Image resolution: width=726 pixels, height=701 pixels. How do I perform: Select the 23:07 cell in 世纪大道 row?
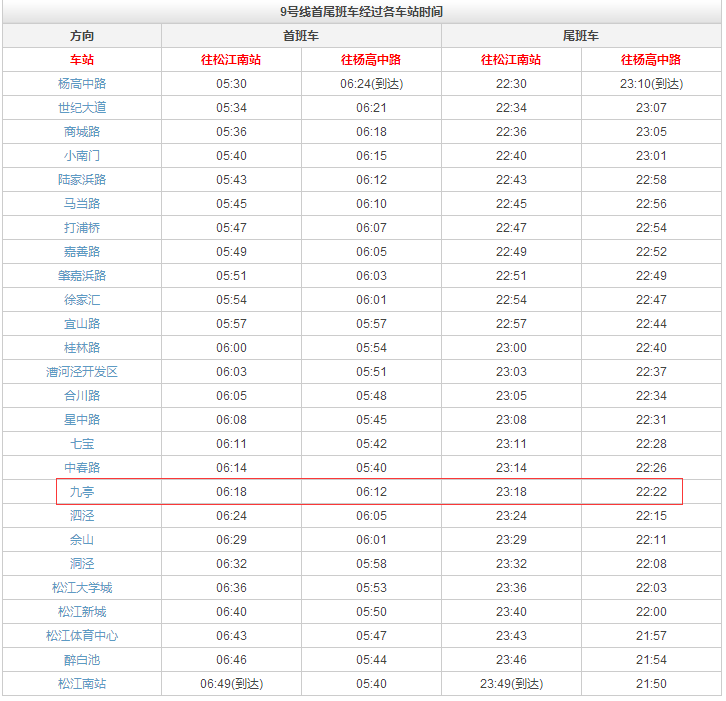point(651,108)
